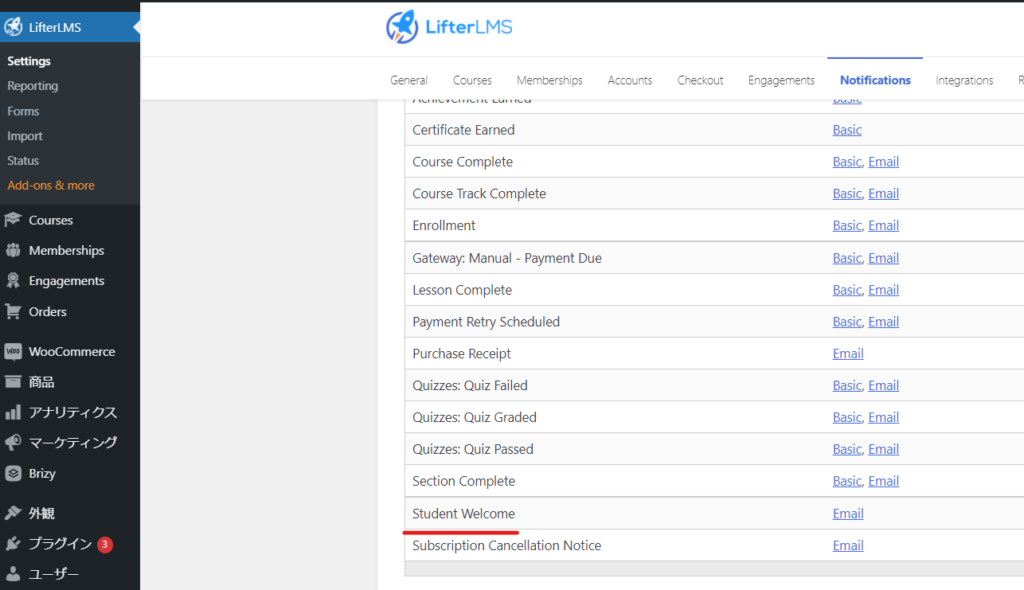Viewport: 1024px width, 590px height.
Task: Open Basic link for Payment Retry Scheduled
Action: pyautogui.click(x=847, y=322)
